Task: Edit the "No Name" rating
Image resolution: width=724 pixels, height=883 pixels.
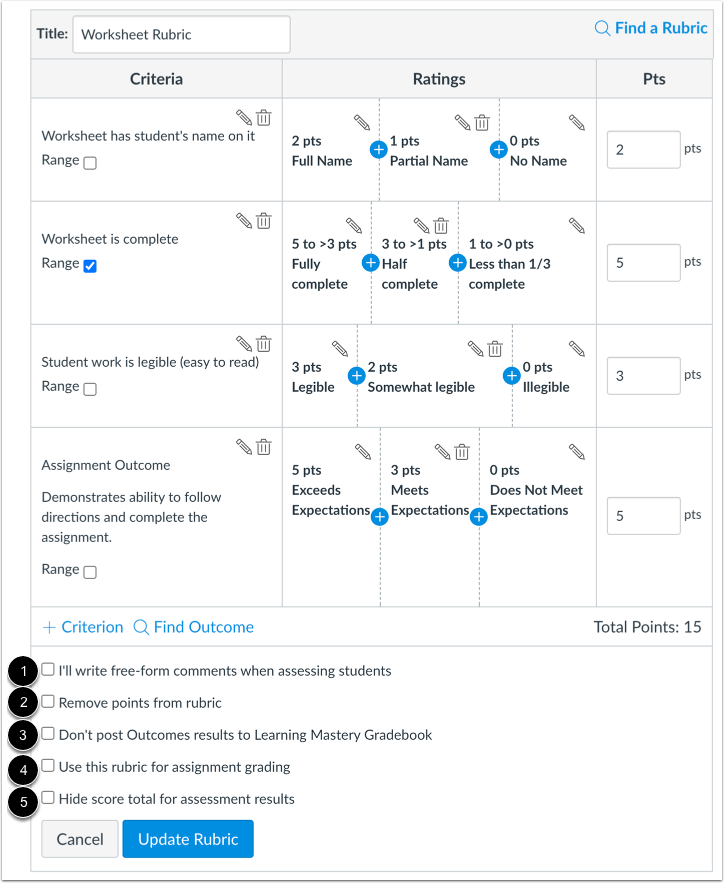Action: tap(576, 124)
